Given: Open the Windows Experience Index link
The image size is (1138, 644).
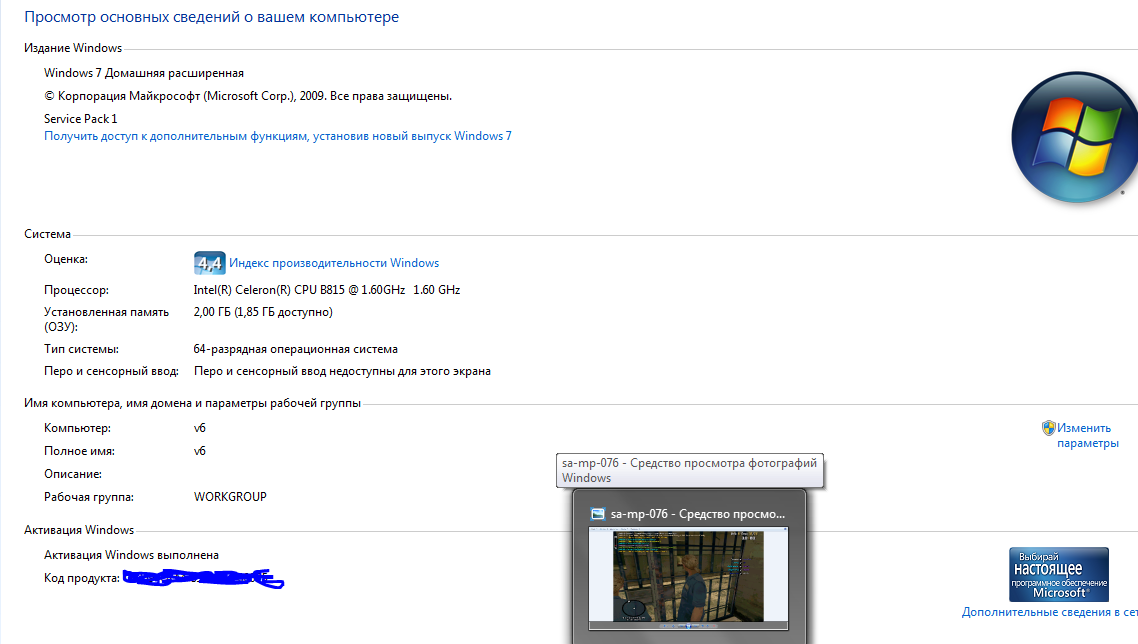Looking at the screenshot, I should click(x=334, y=263).
